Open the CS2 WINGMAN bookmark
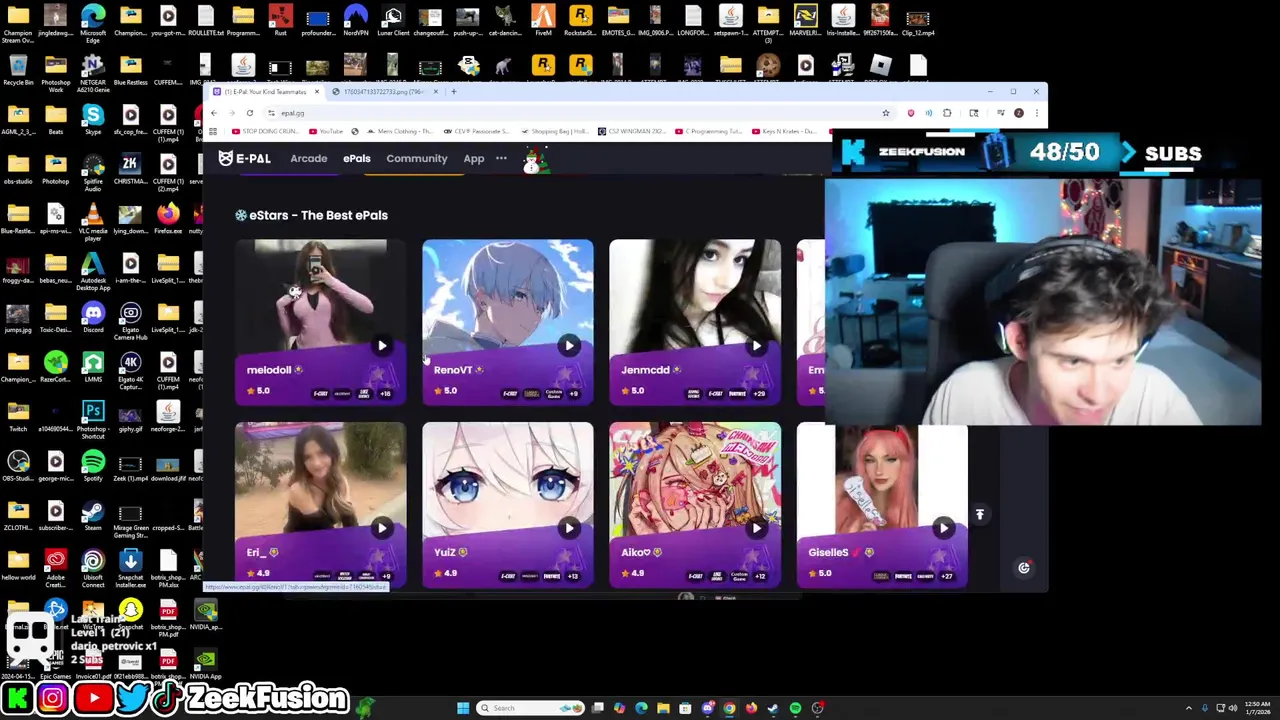Screen dimensions: 1280x720 pos(632,131)
